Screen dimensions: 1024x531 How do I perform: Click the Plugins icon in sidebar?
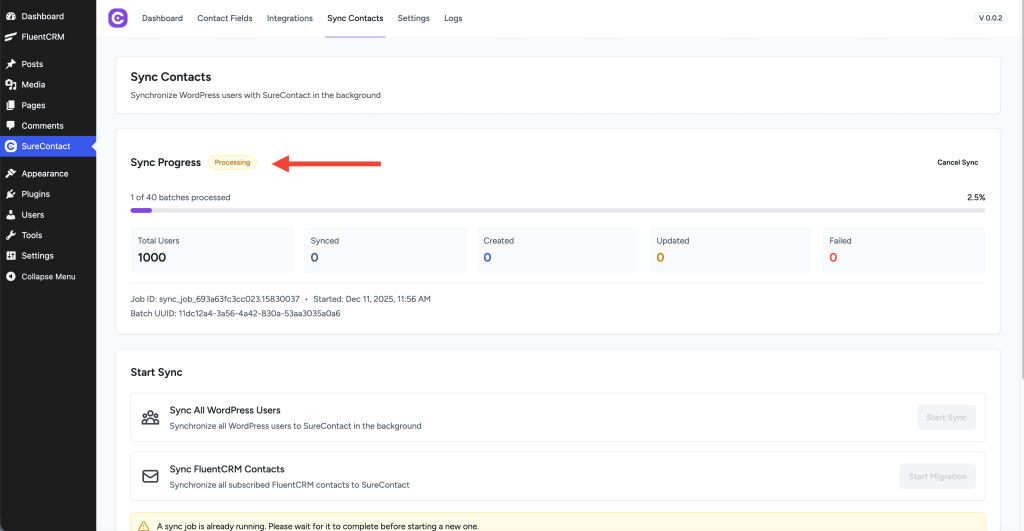click(x=11, y=194)
